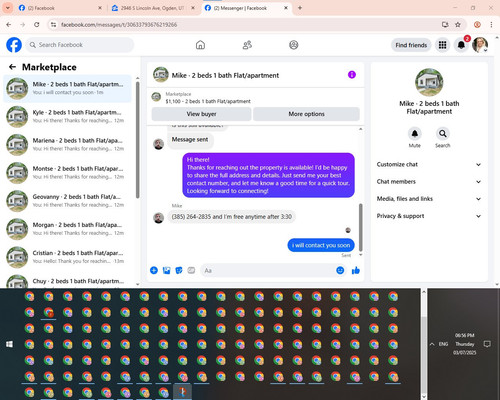Choose a GIF icon in composer
The height and width of the screenshot is (400, 500).
click(191, 270)
